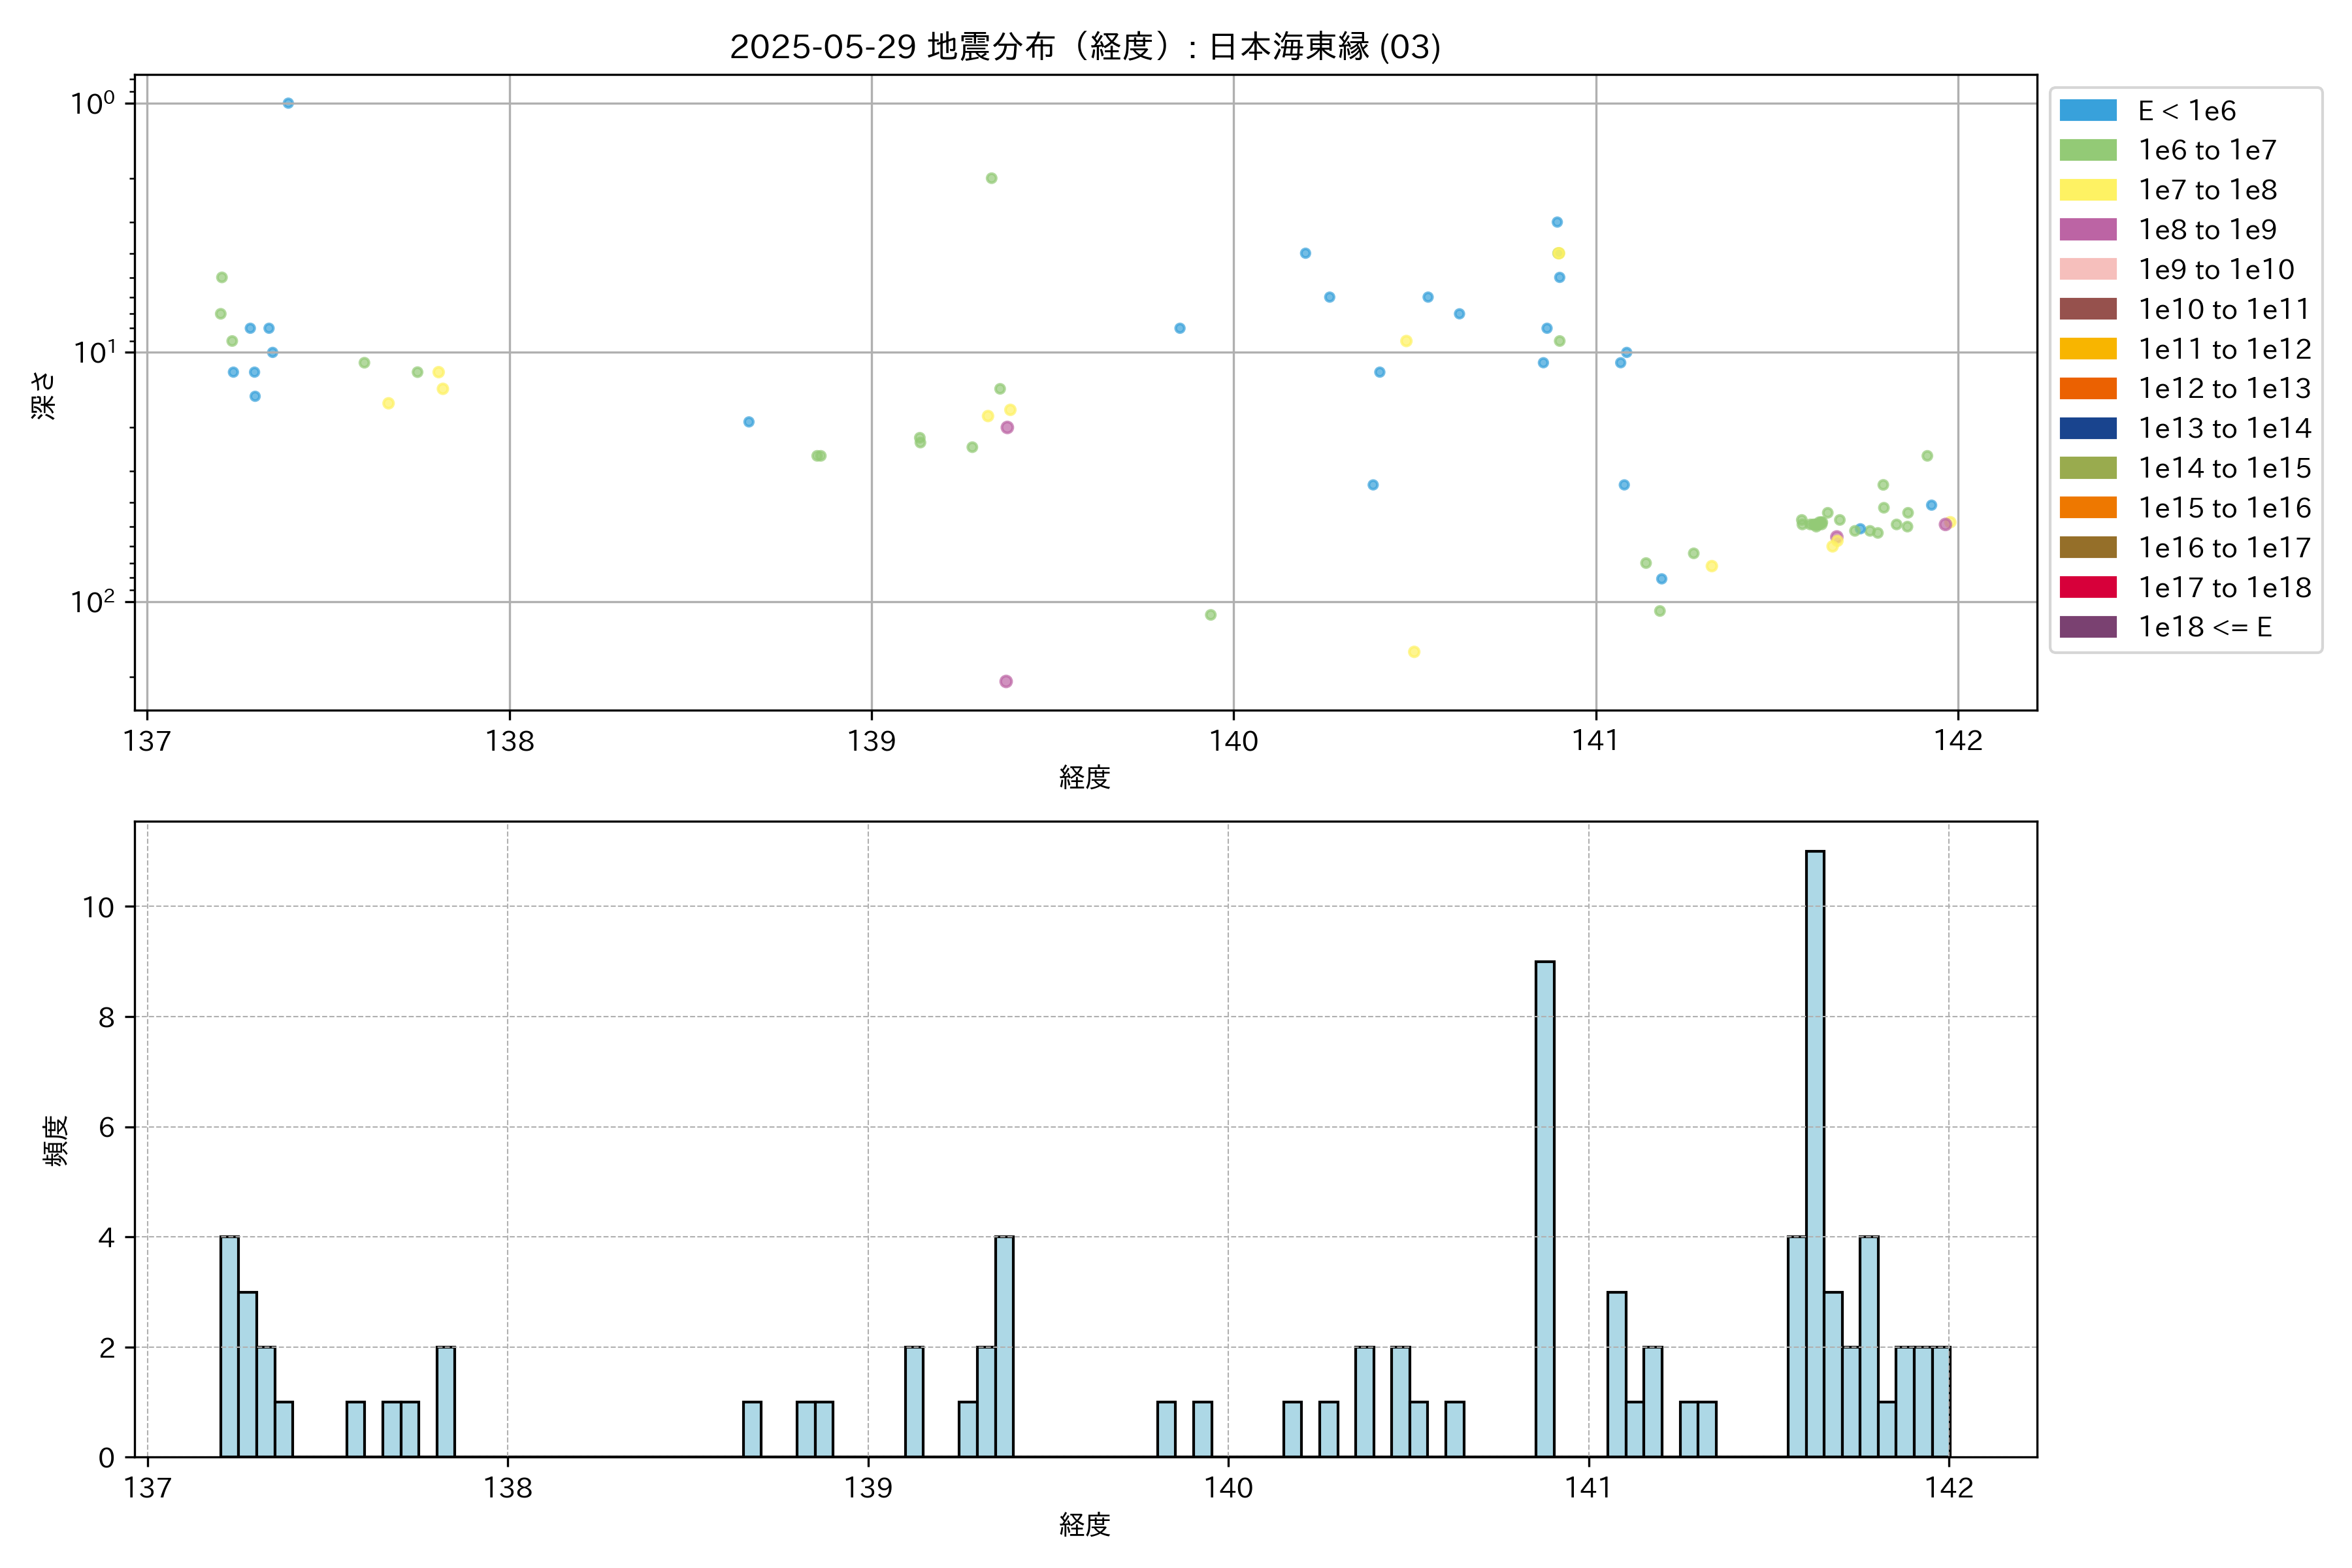Click the chart title text at top
This screenshot has width=2352, height=1568.
pyautogui.click(x=1085, y=47)
